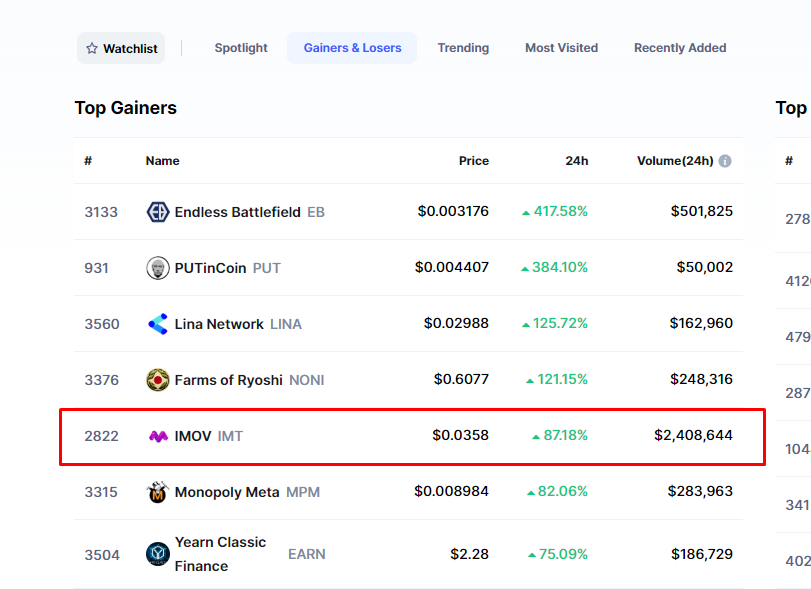
Task: Click the Endless Battlefield coin logo
Action: coord(158,212)
